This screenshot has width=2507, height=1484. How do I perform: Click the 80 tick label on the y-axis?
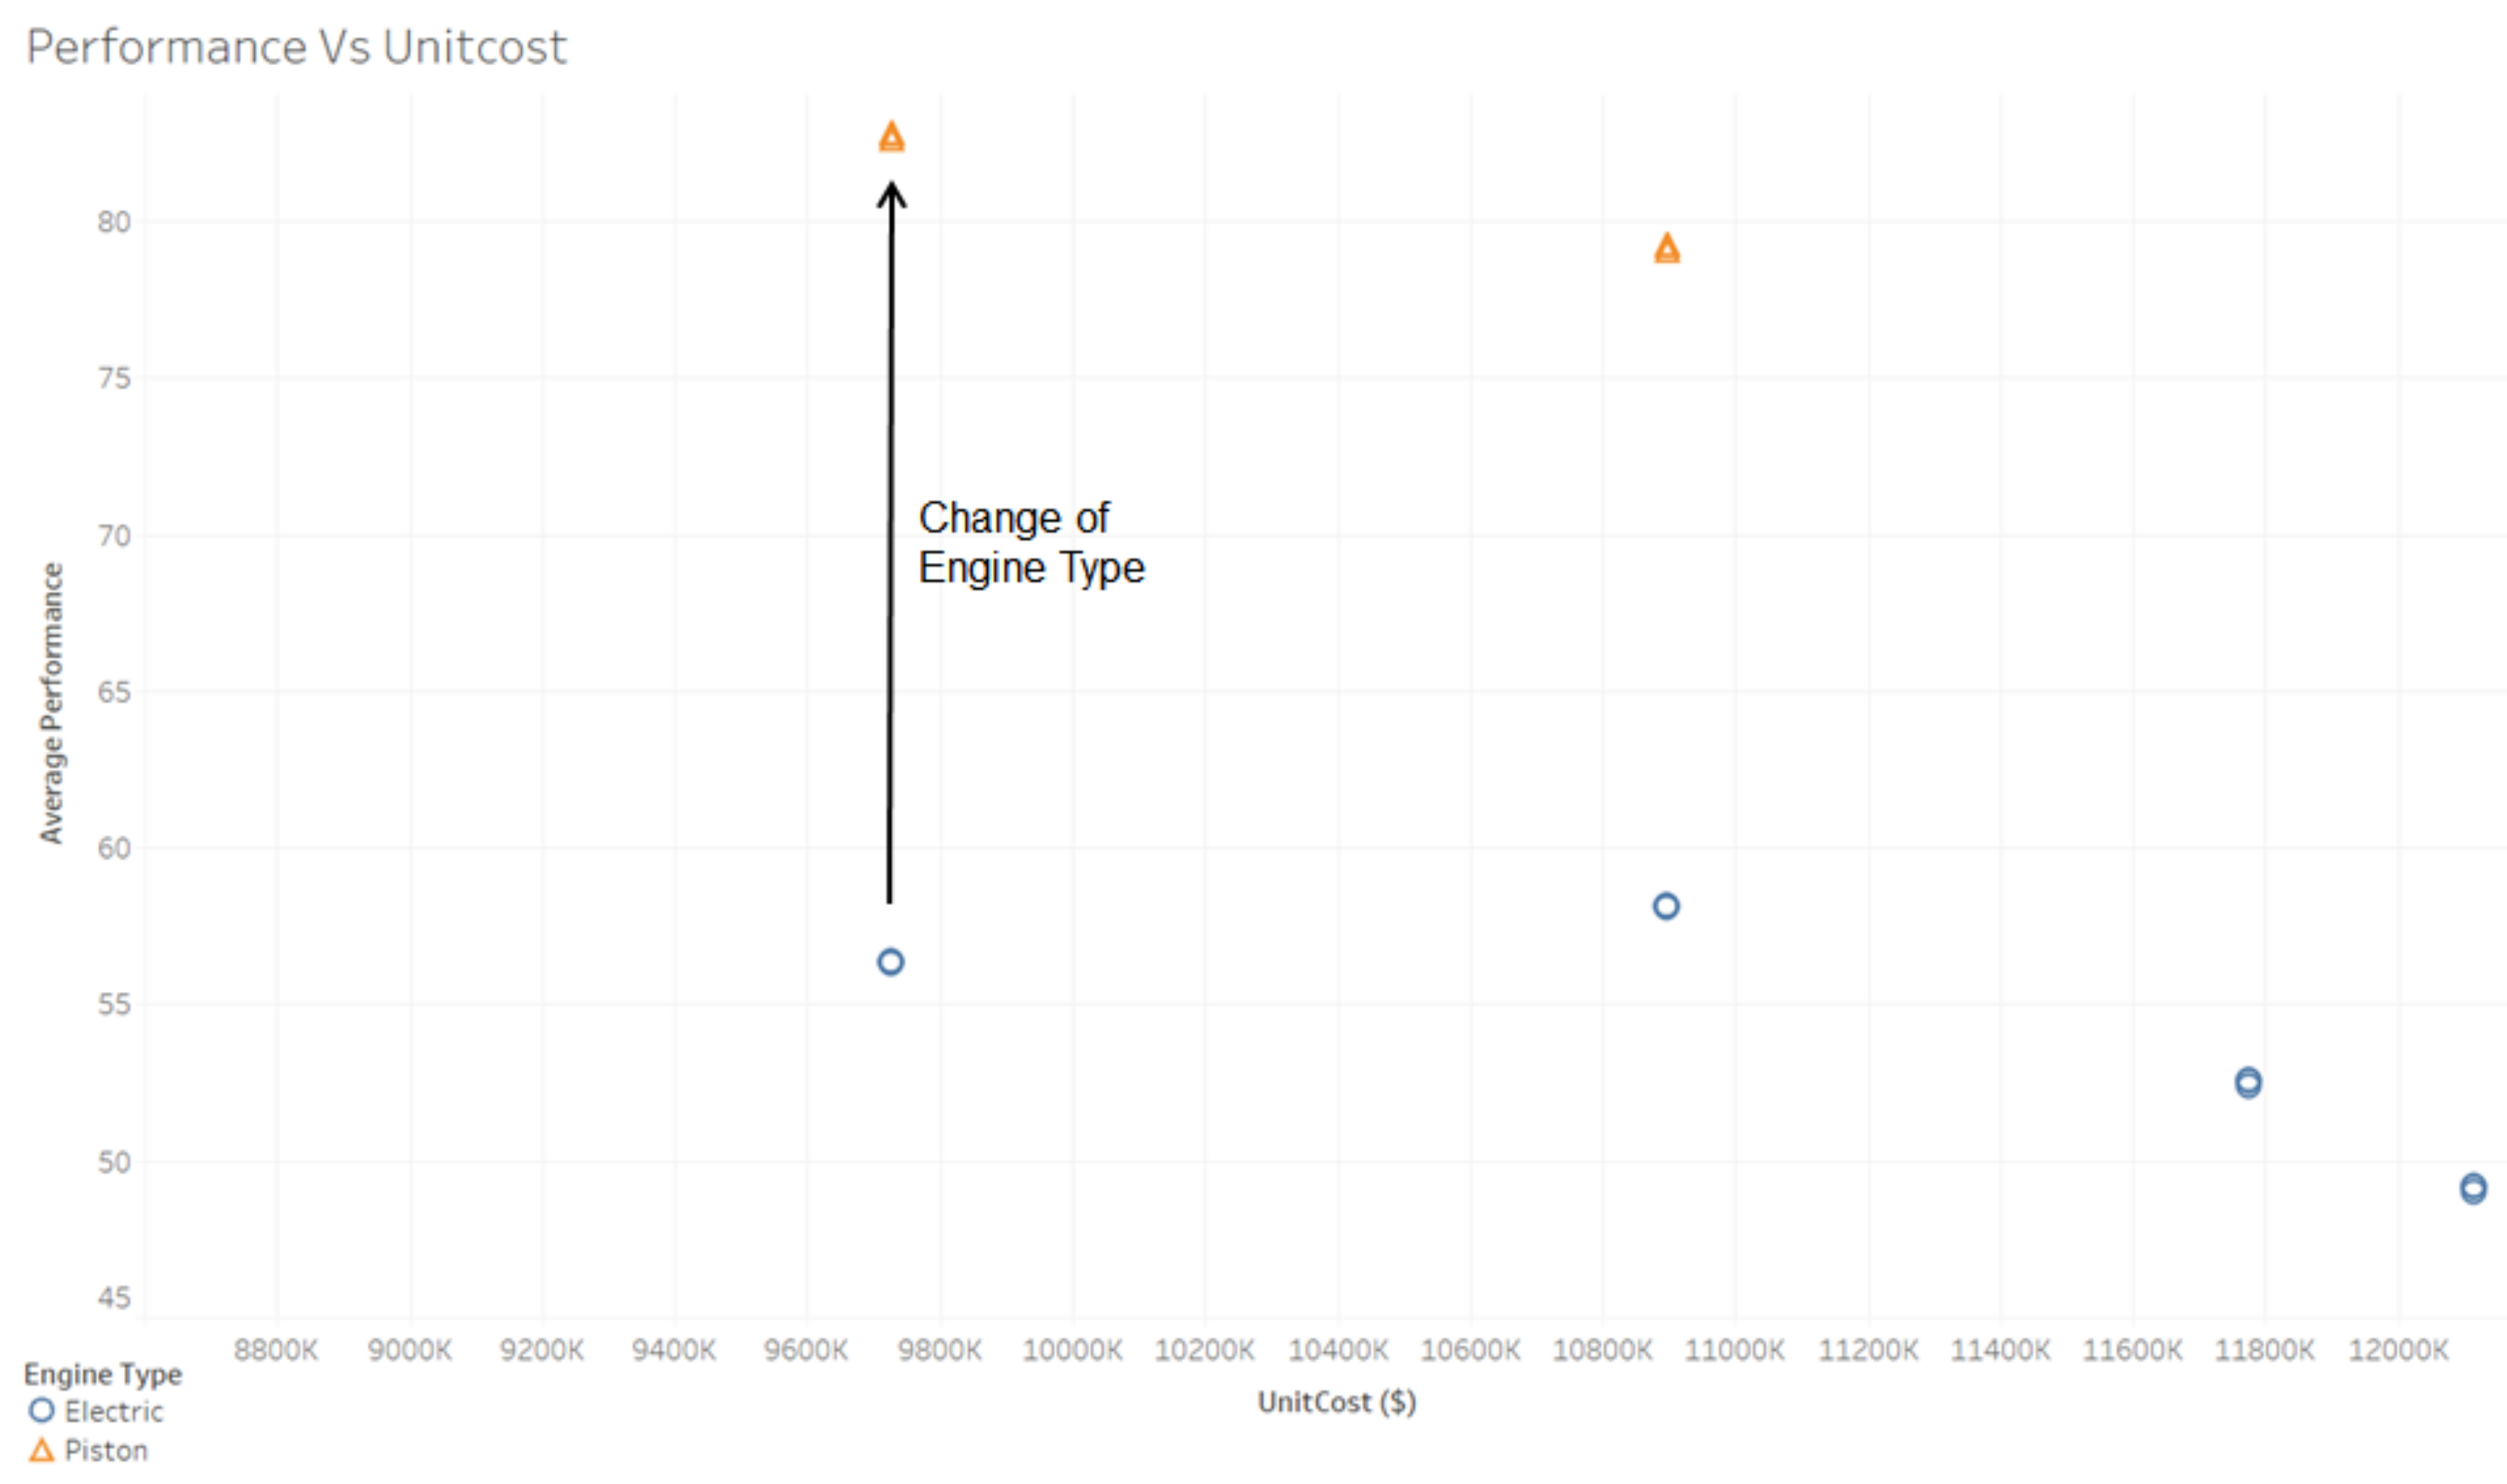(114, 222)
